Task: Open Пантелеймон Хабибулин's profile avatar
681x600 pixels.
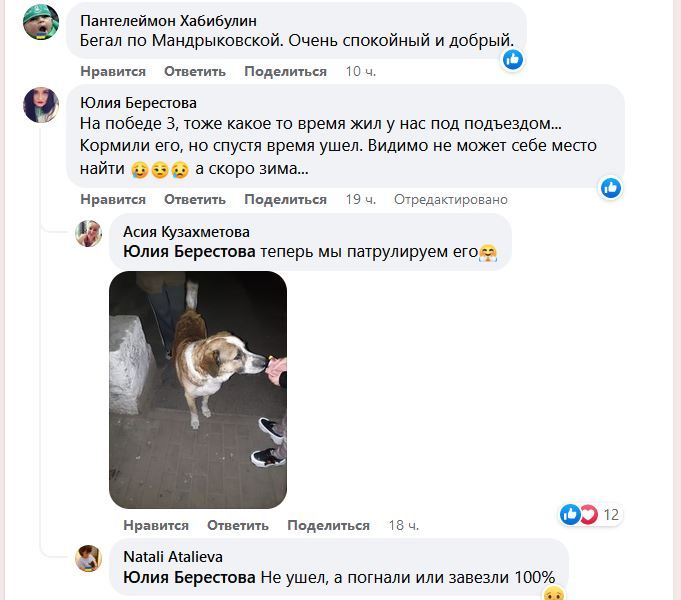Action: 40,22
